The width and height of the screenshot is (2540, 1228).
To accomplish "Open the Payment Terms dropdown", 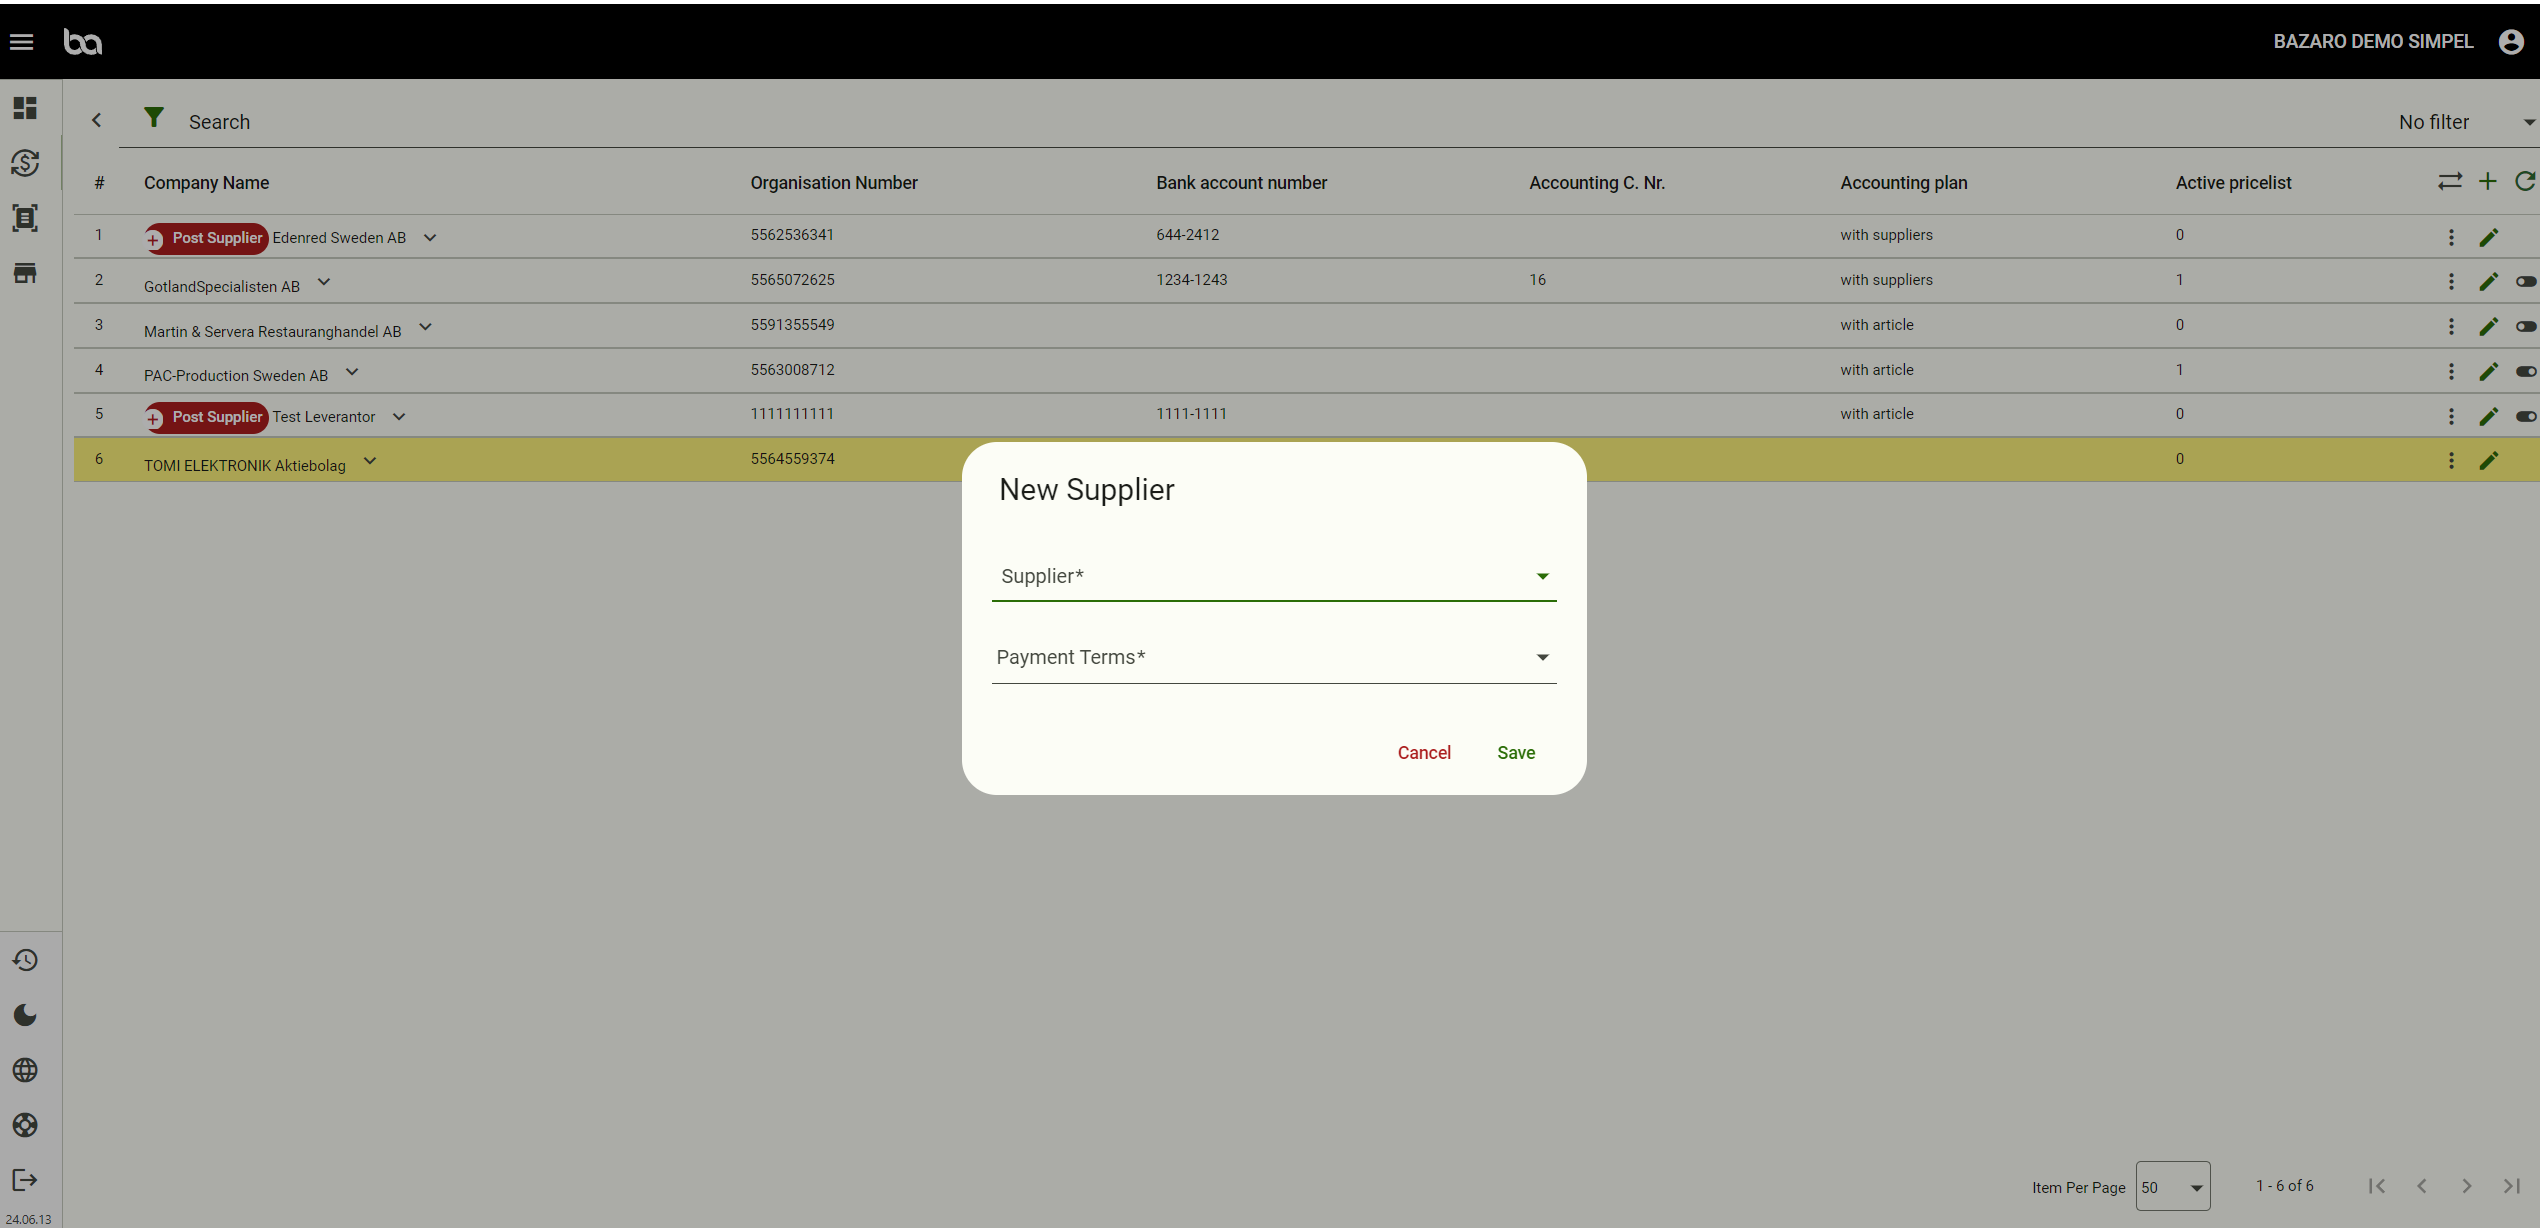I will click(x=1272, y=657).
